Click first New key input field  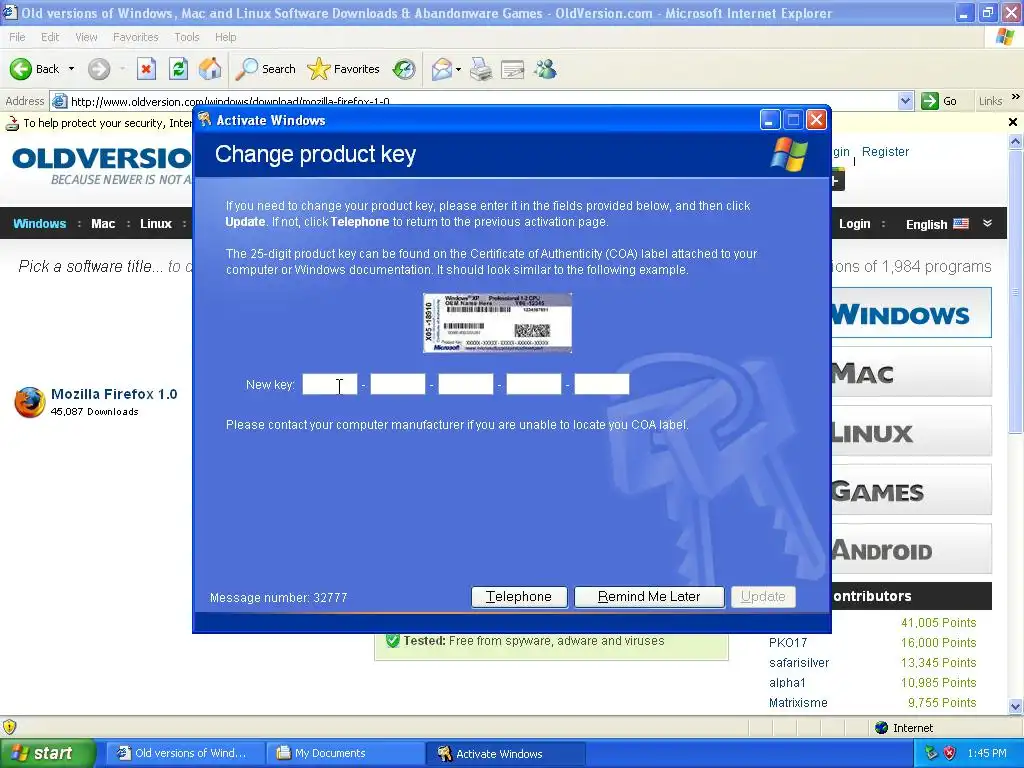pyautogui.click(x=330, y=384)
